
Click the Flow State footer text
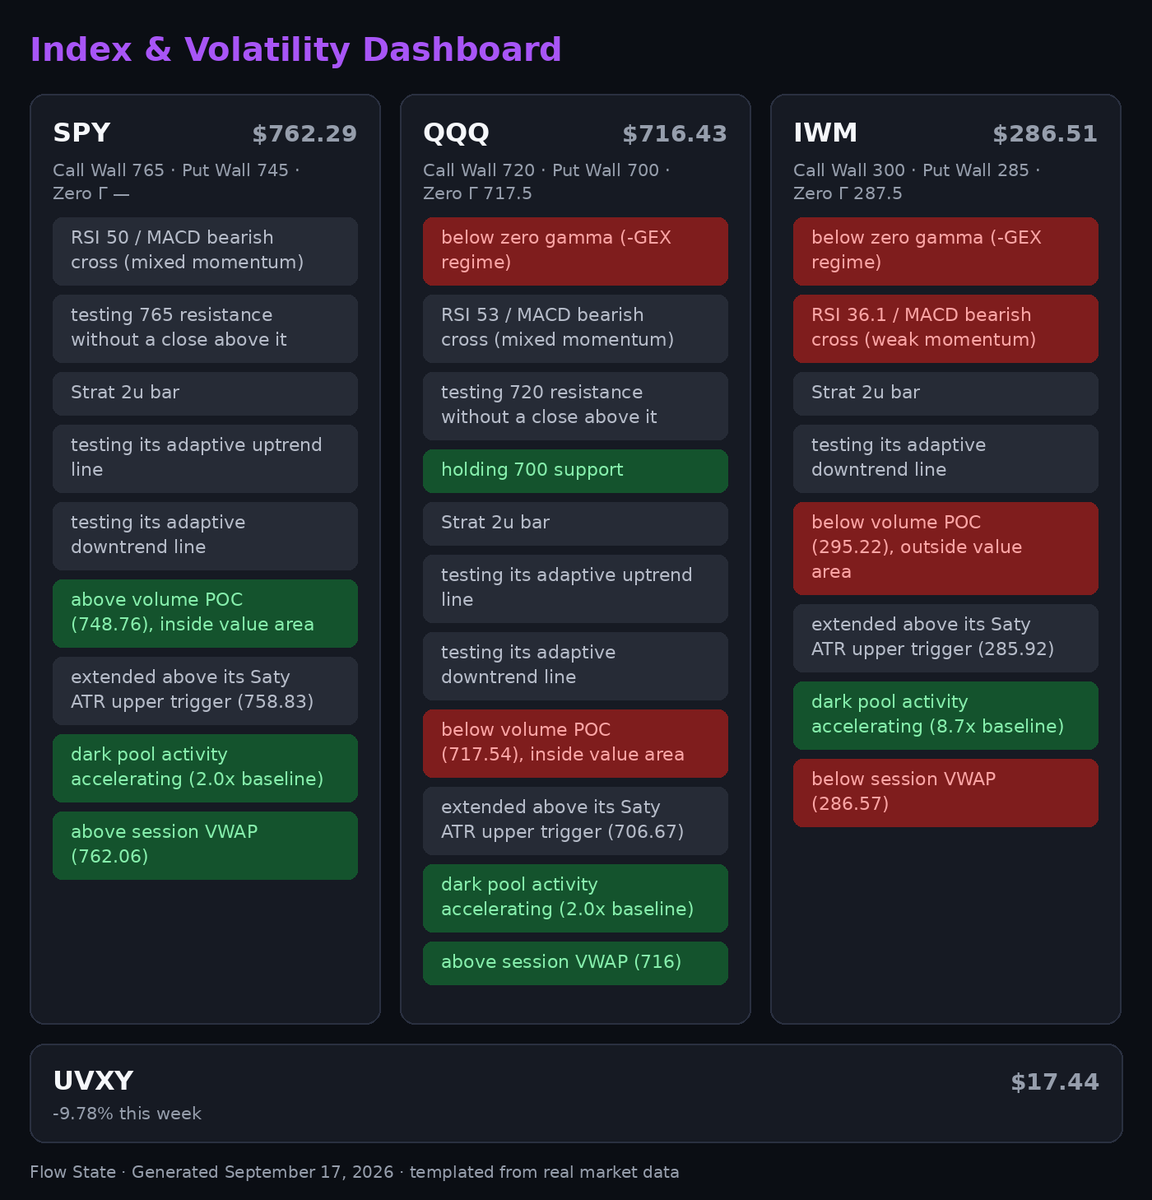pos(354,1172)
